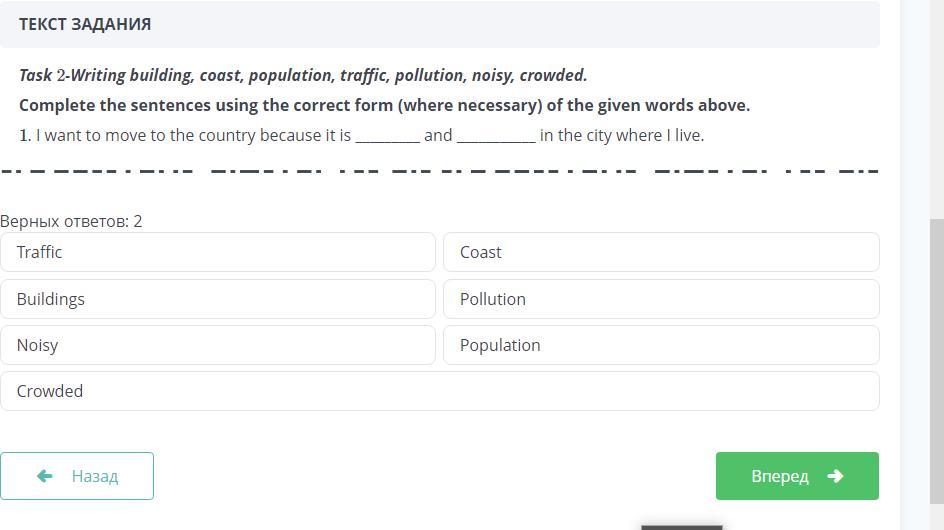Click the second blank in sentence 1
944x530 pixels.
496,136
